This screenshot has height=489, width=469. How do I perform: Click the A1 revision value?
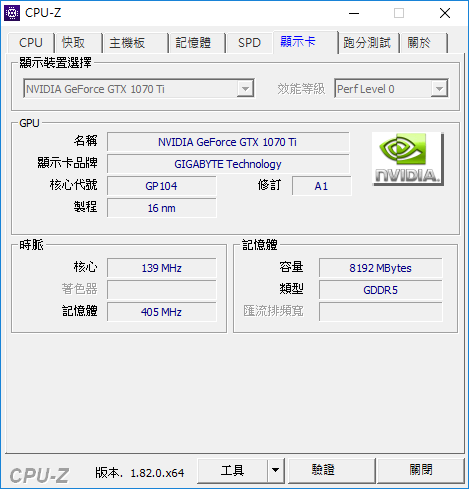click(x=322, y=186)
